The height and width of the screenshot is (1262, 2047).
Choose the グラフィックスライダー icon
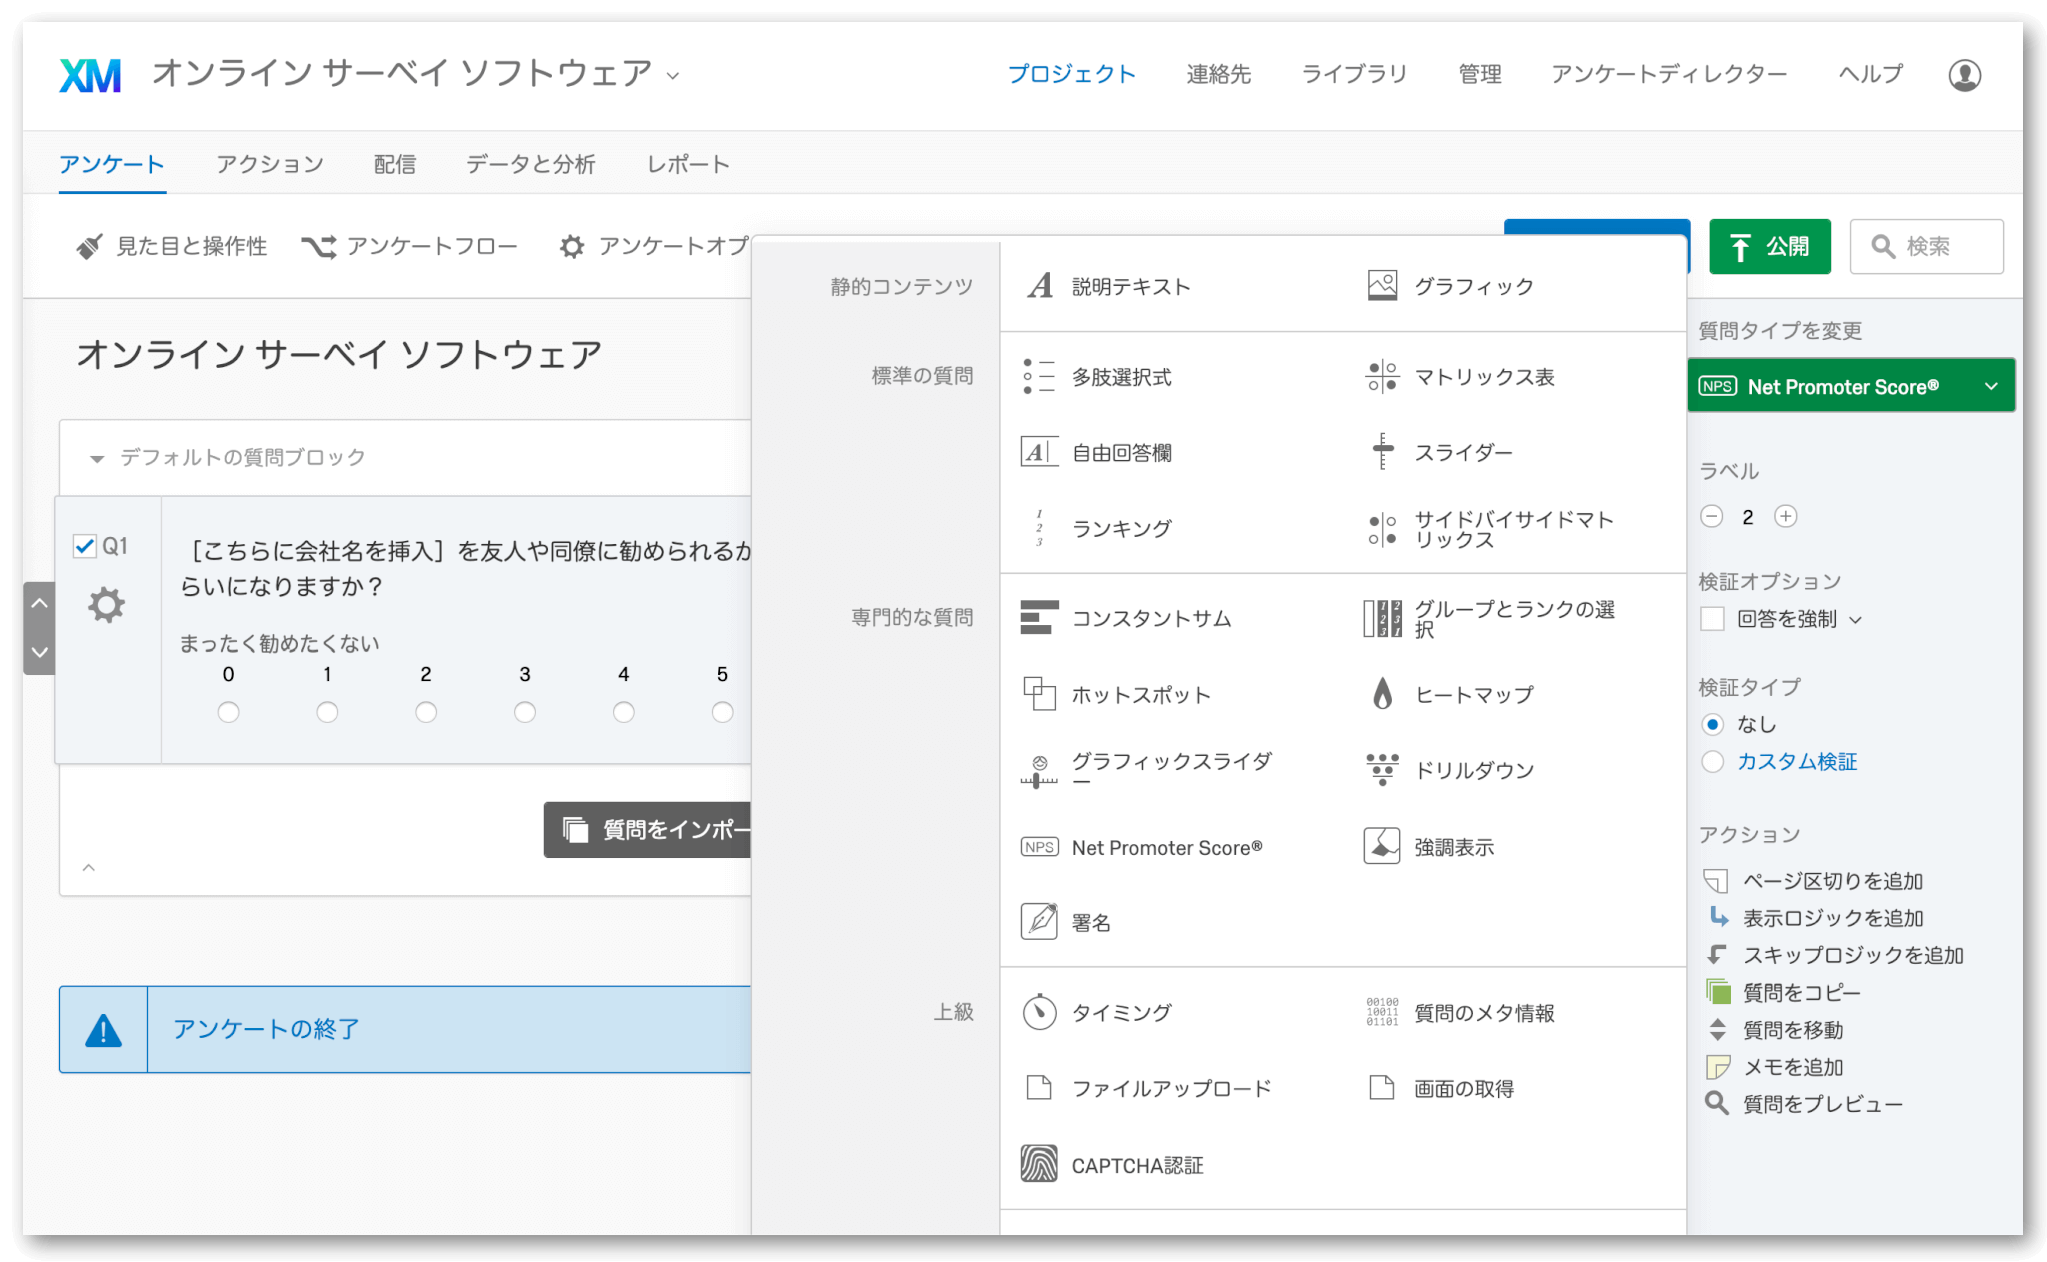1039,771
